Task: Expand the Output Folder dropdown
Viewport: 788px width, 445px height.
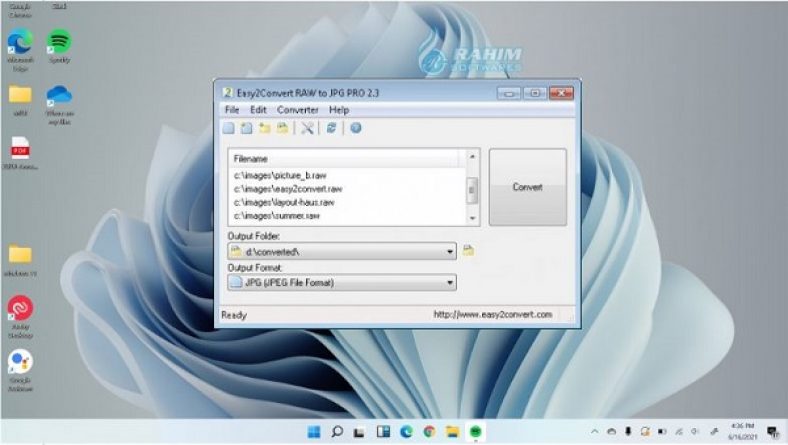Action: click(450, 251)
